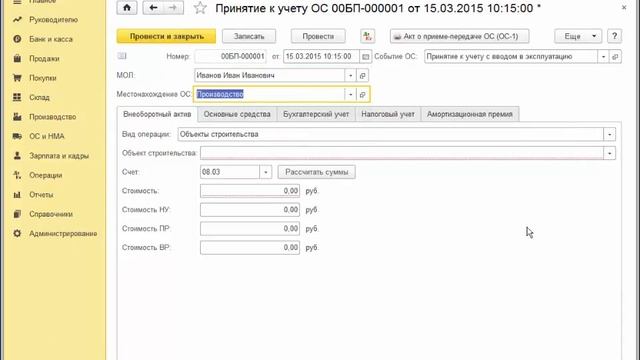Image resolution: width=640 pixels, height=360 pixels.
Task: Open Администрирование gear icon
Action: pos(17,233)
